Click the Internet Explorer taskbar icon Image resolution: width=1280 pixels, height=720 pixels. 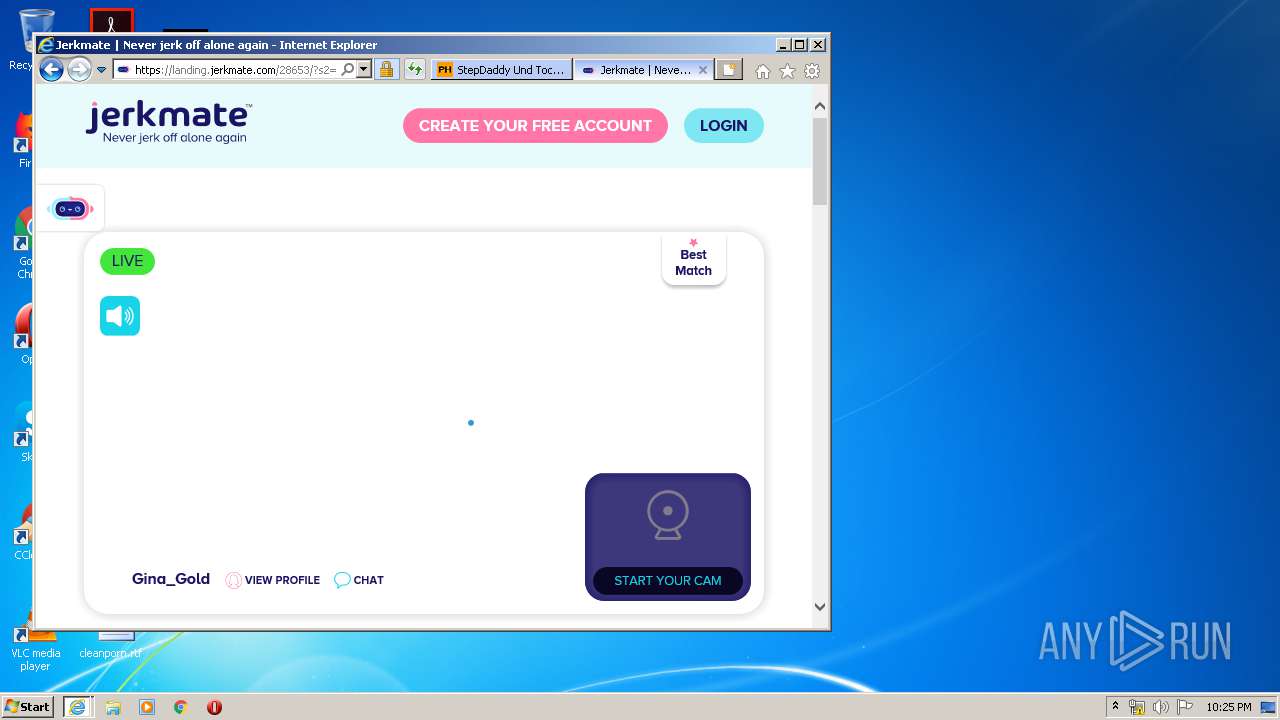78,706
